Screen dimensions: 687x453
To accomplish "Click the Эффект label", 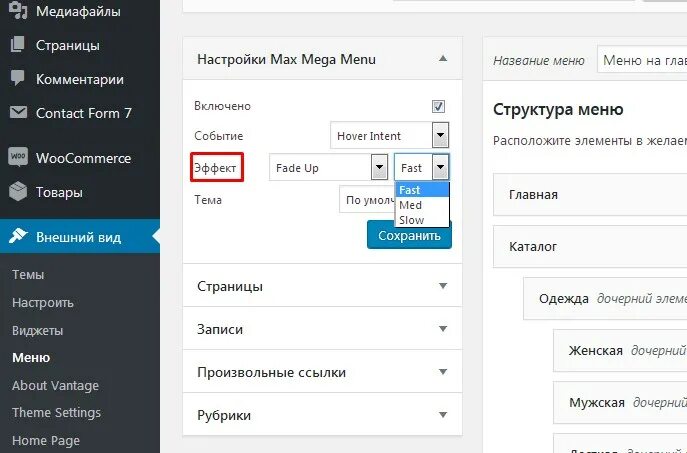I will coord(215,168).
